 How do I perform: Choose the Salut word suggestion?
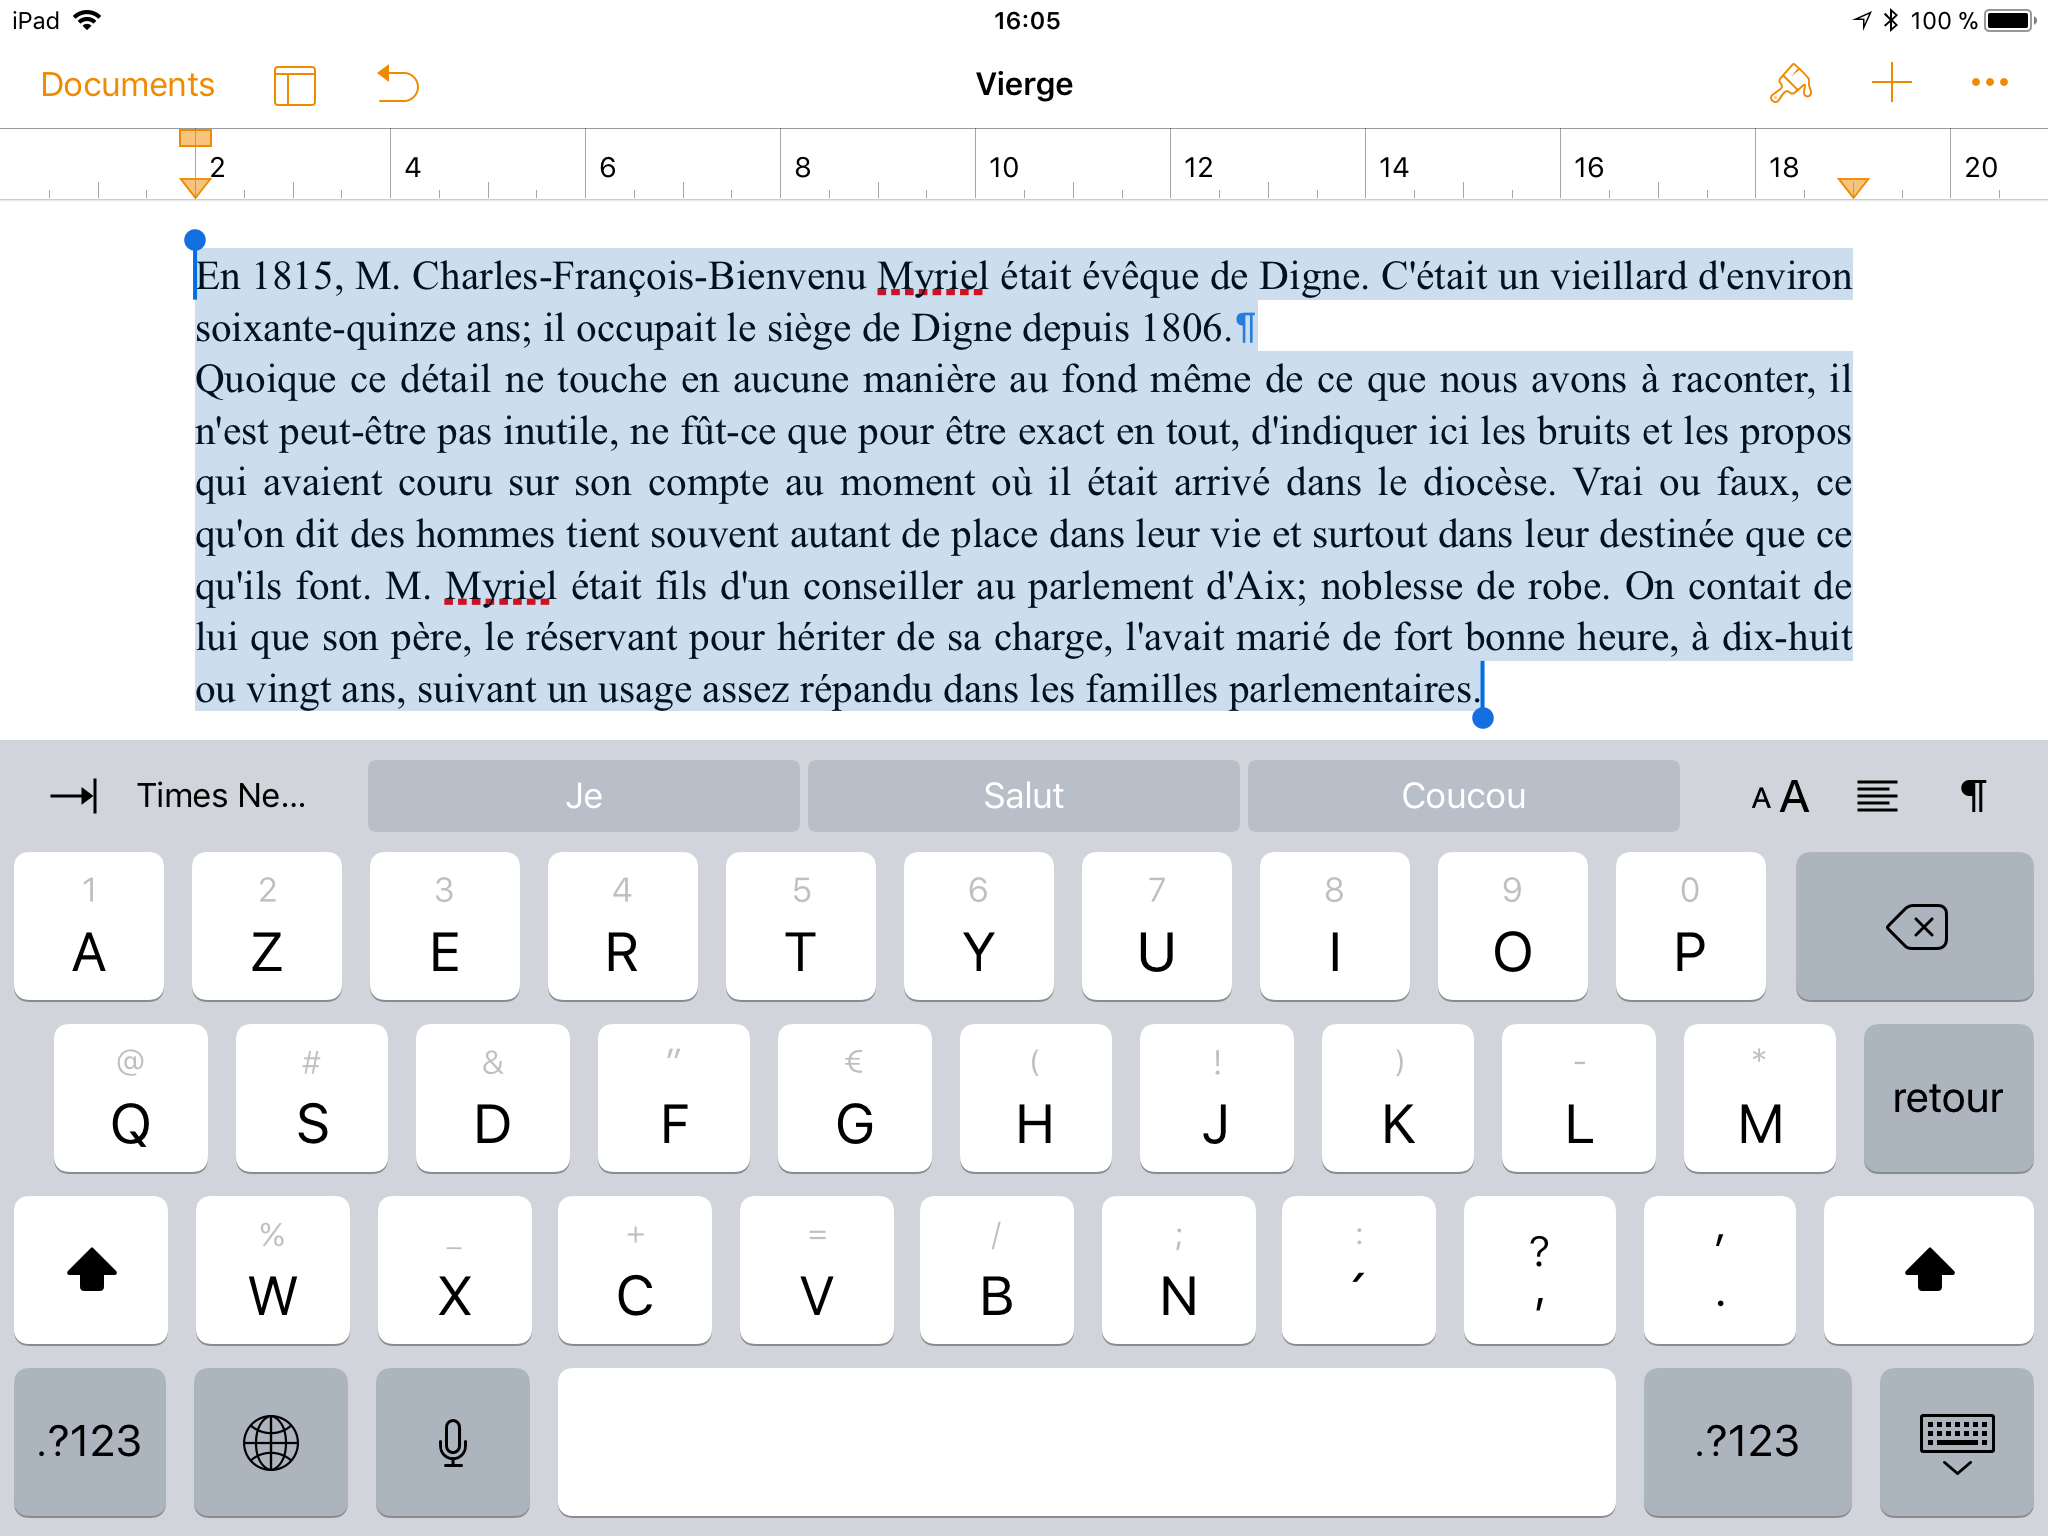(x=1023, y=796)
